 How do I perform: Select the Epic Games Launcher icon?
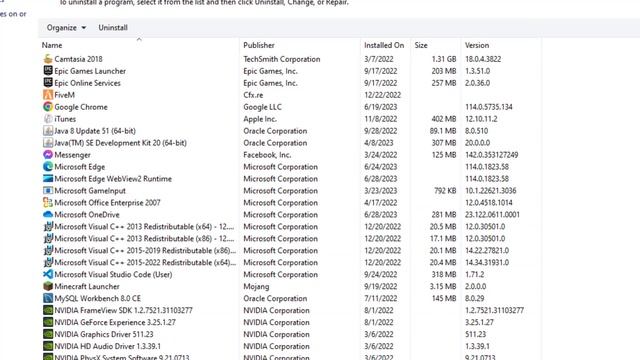click(x=48, y=71)
